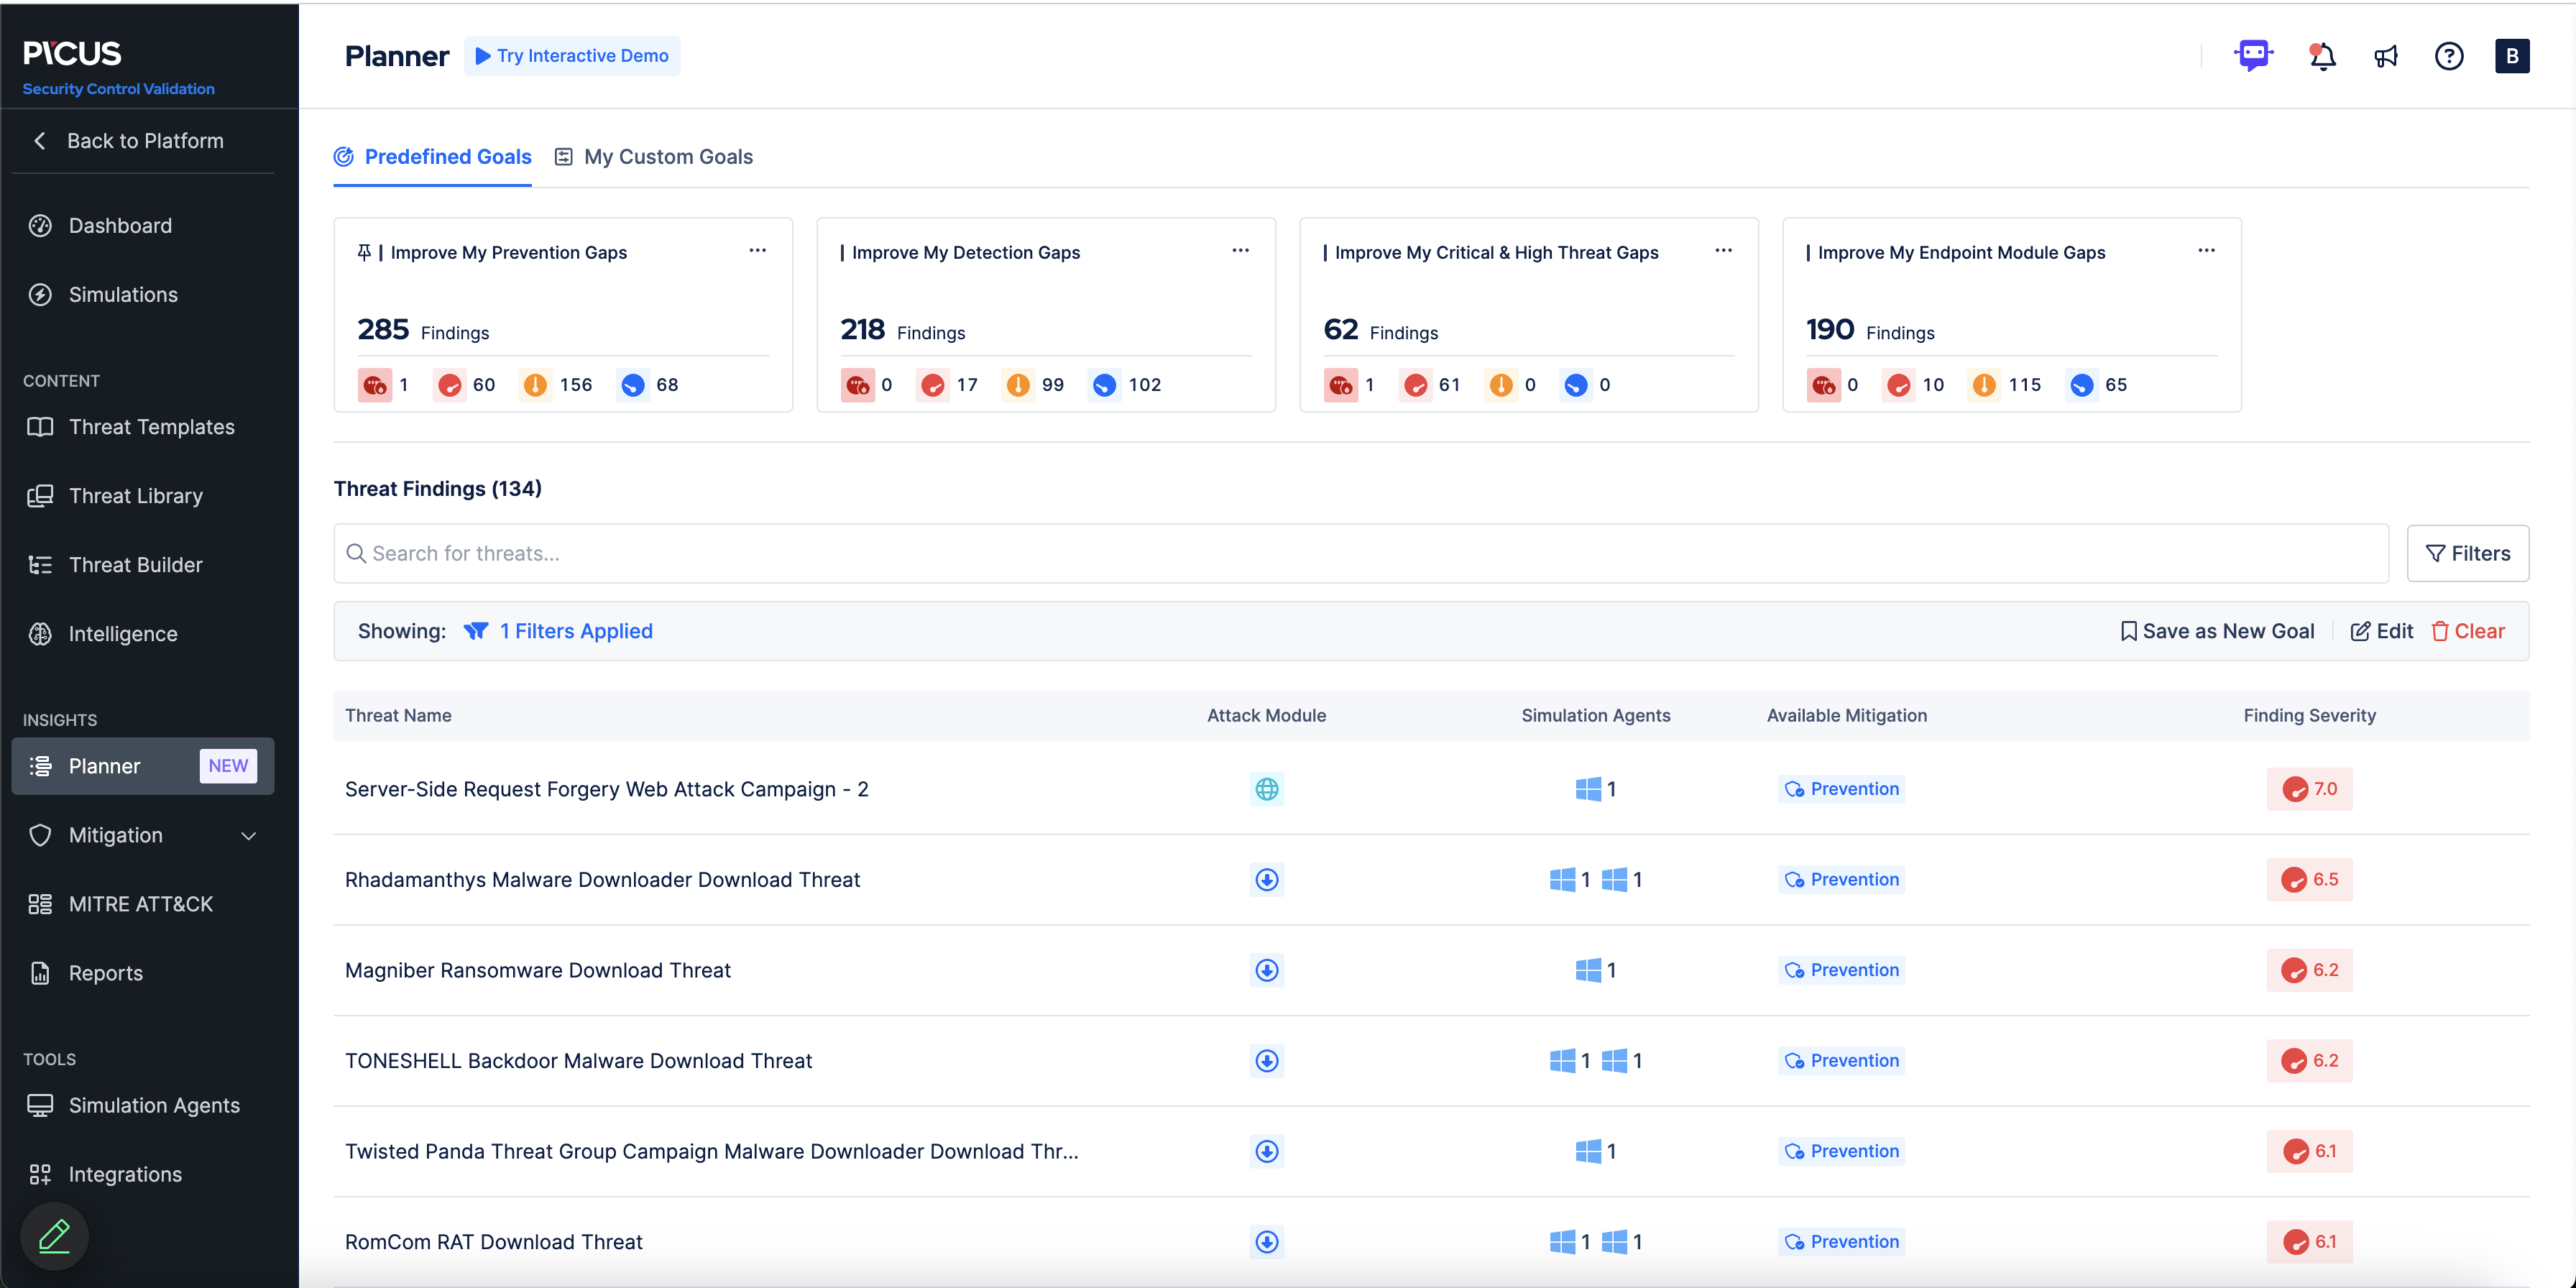2576x1288 pixels.
Task: Open options menu on Detection Gaps card
Action: click(x=1240, y=250)
